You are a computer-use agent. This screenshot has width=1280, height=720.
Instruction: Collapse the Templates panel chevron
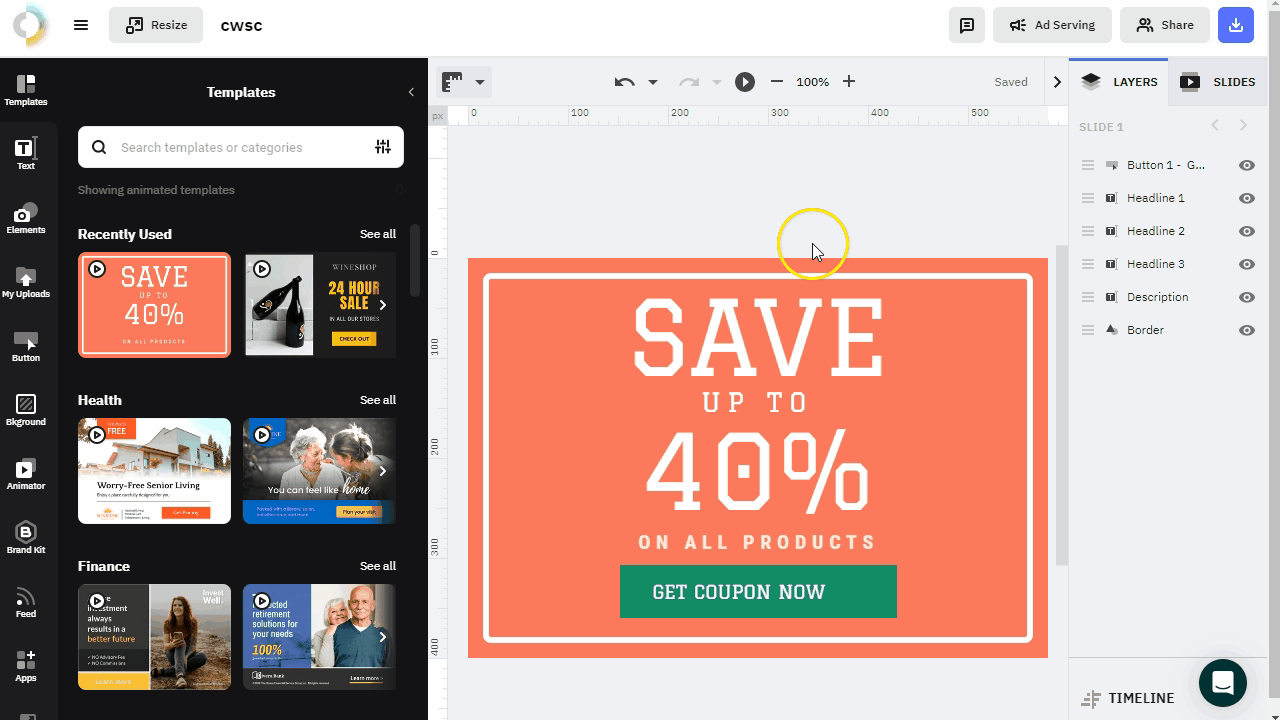pos(411,92)
